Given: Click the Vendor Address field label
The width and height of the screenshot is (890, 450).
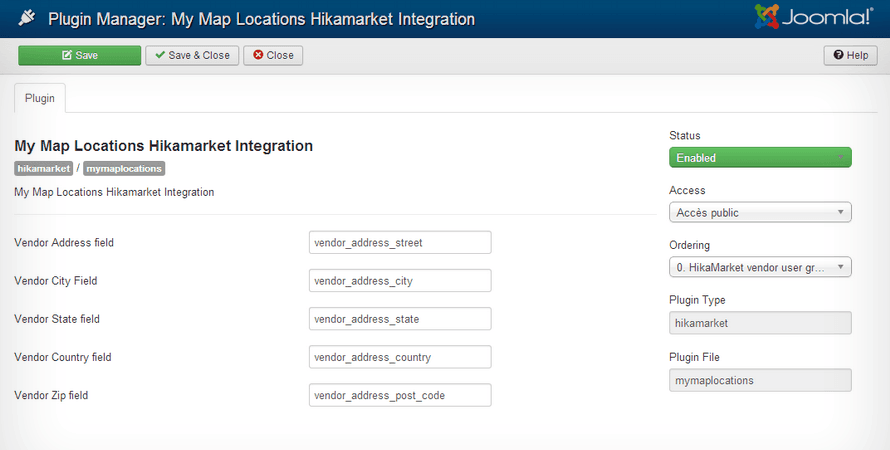Looking at the screenshot, I should (x=71, y=243).
